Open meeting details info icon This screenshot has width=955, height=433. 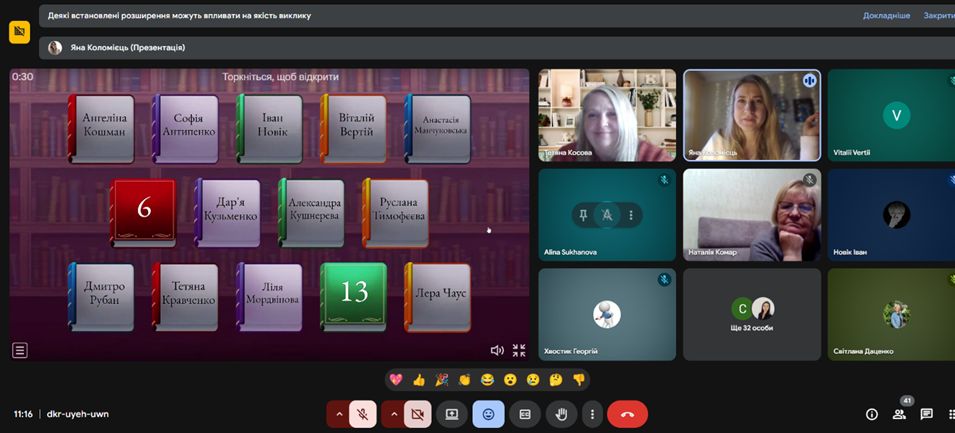[x=871, y=414]
